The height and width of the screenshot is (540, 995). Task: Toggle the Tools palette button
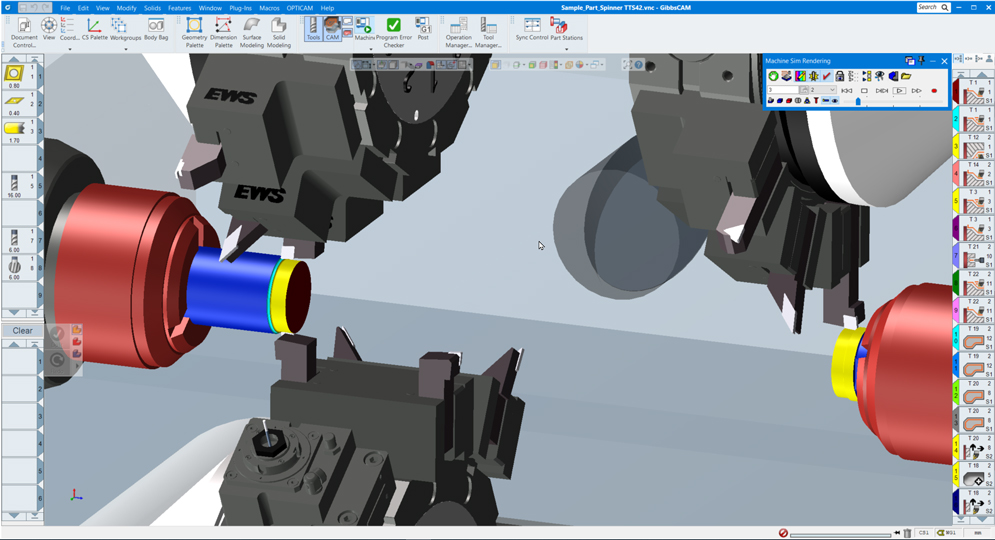pyautogui.click(x=313, y=28)
